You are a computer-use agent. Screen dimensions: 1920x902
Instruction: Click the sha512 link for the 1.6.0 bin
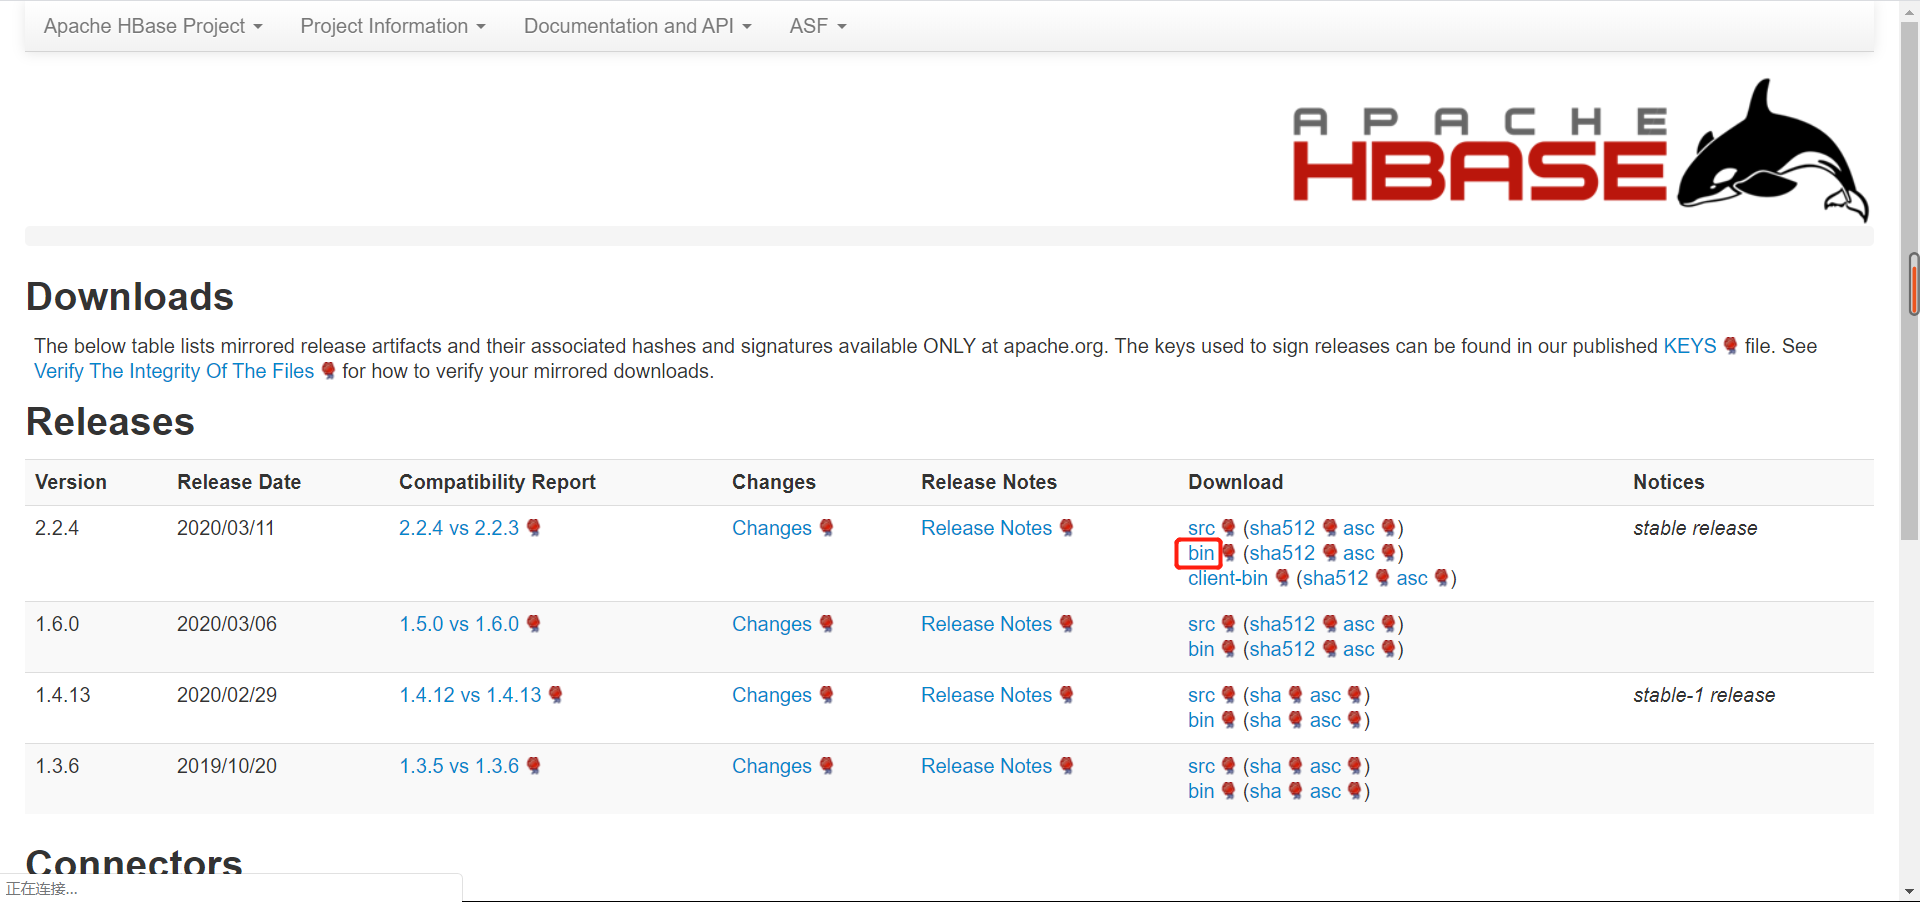(1280, 649)
